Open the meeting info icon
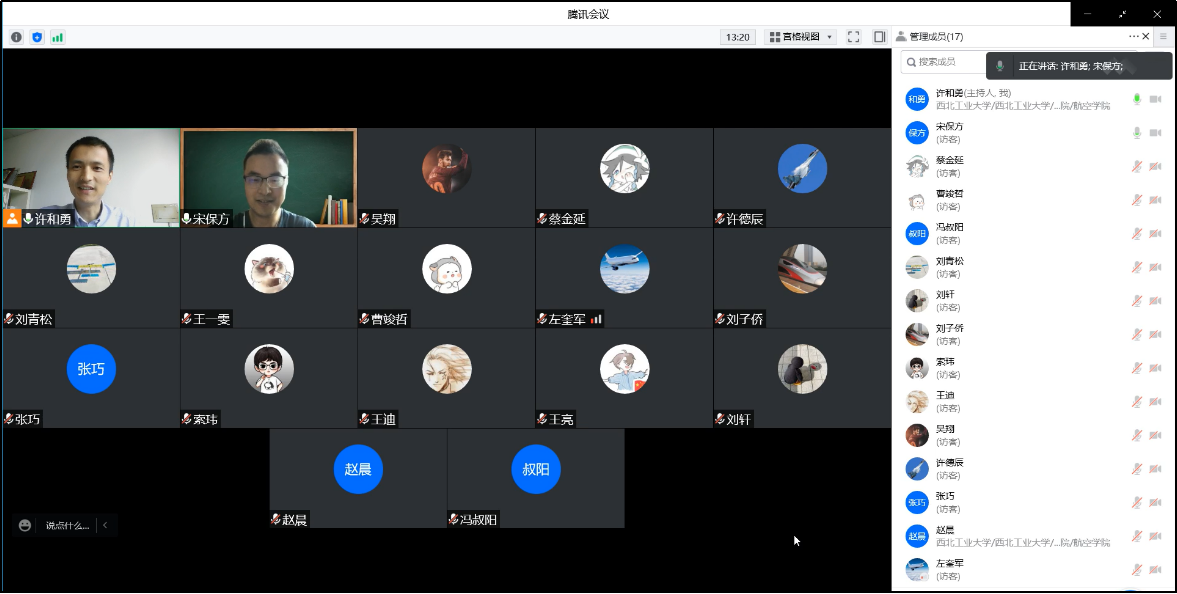This screenshot has height=594, width=1177. point(16,37)
